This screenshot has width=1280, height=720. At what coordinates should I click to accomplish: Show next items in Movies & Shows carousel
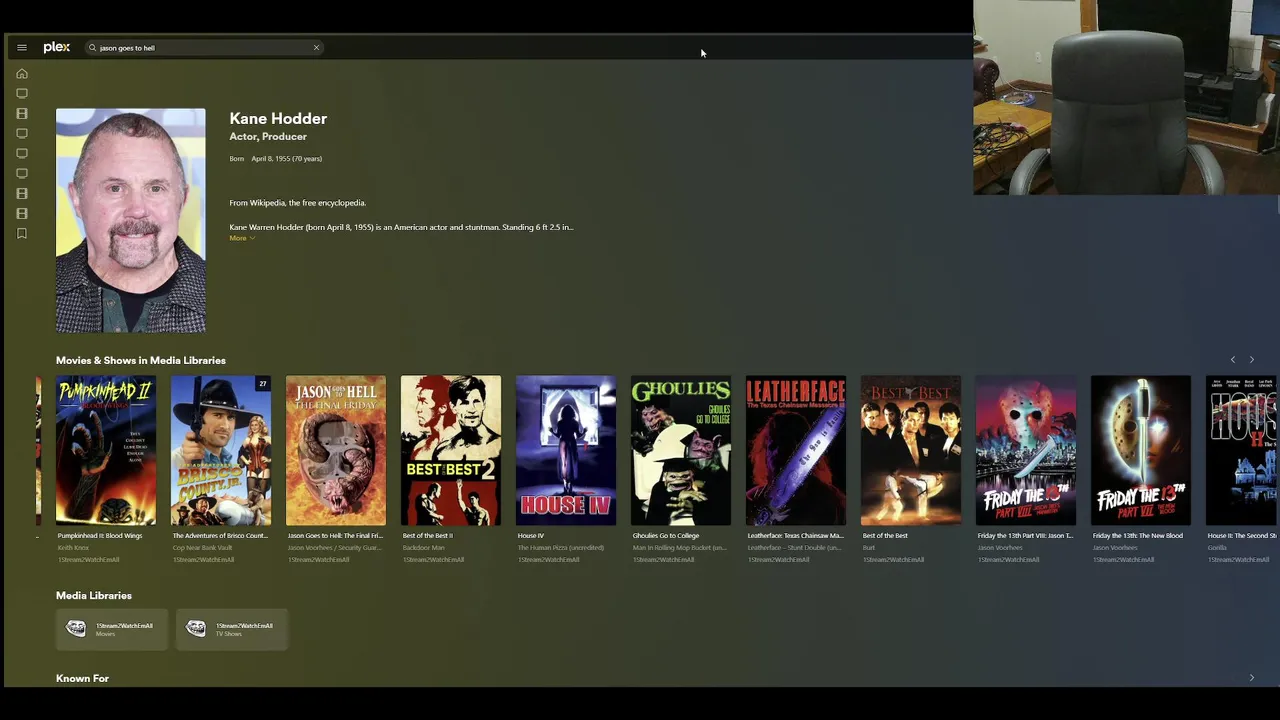(x=1251, y=360)
